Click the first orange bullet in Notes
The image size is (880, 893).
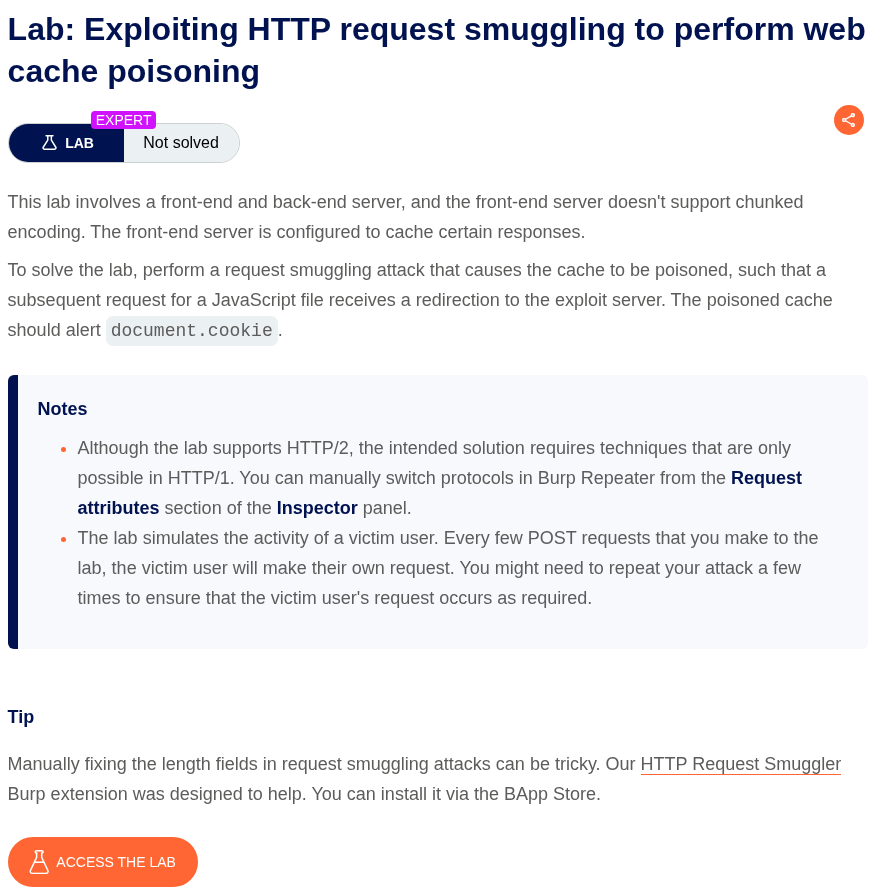coord(64,449)
